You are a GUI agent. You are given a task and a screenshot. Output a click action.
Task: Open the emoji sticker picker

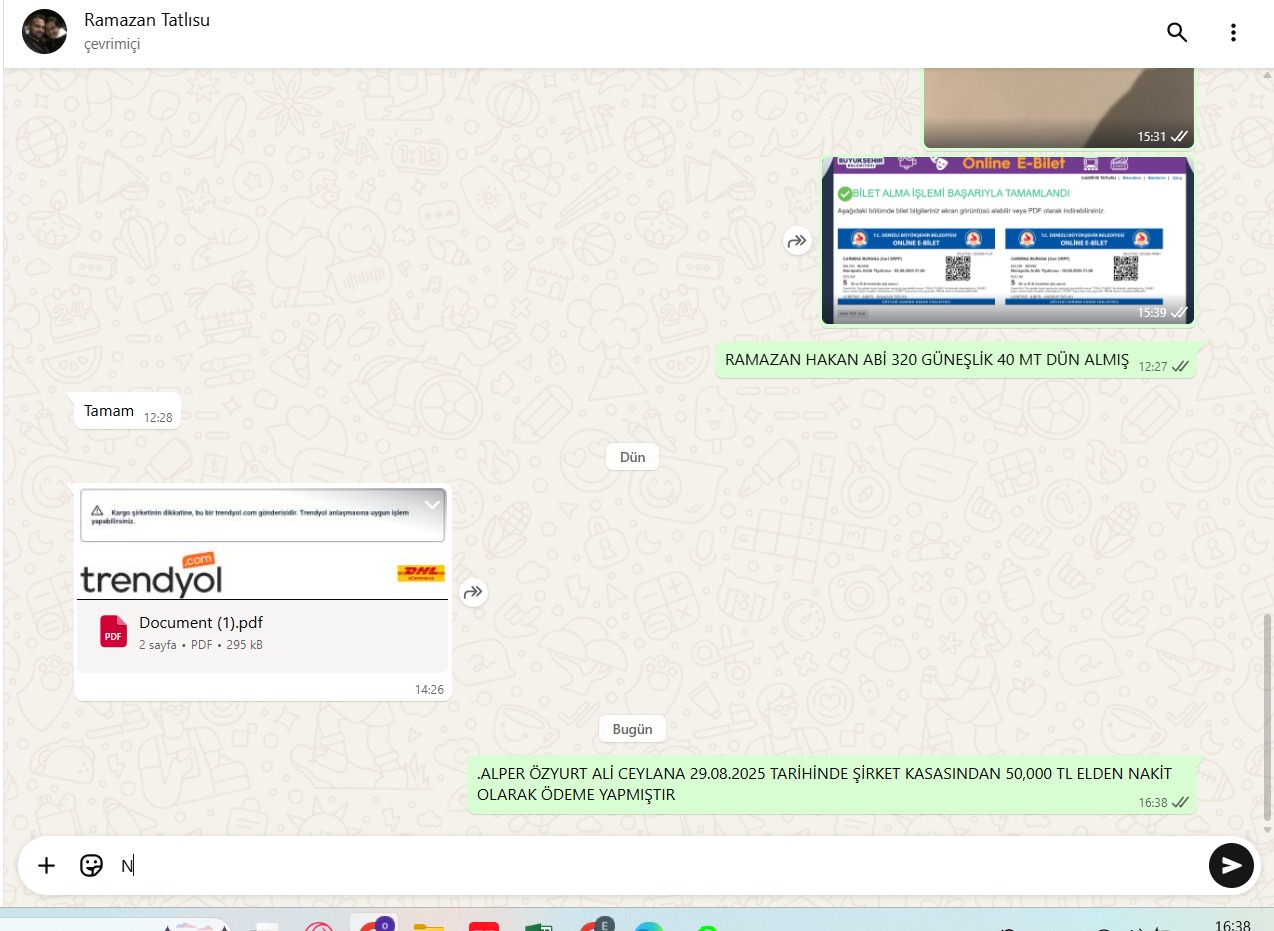[91, 865]
